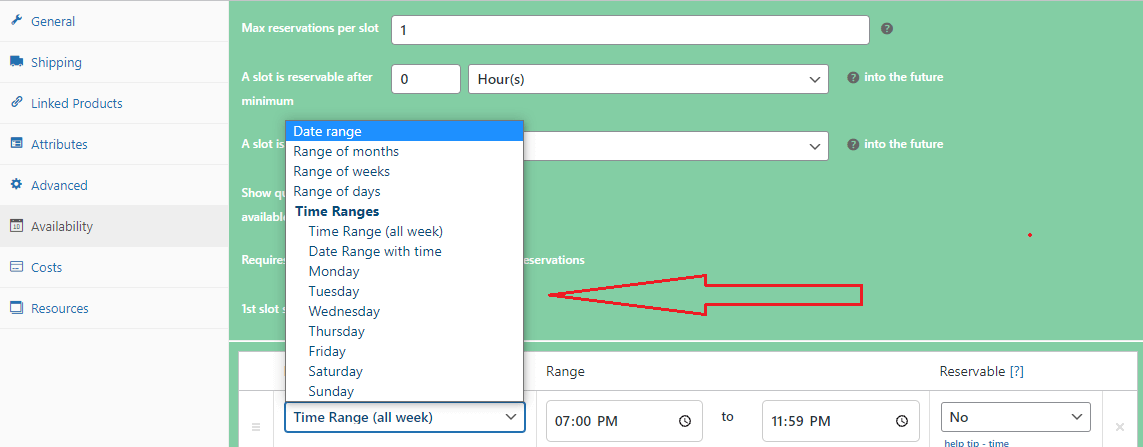Click the Linked Products link icon
The image size is (1143, 447).
(16, 103)
